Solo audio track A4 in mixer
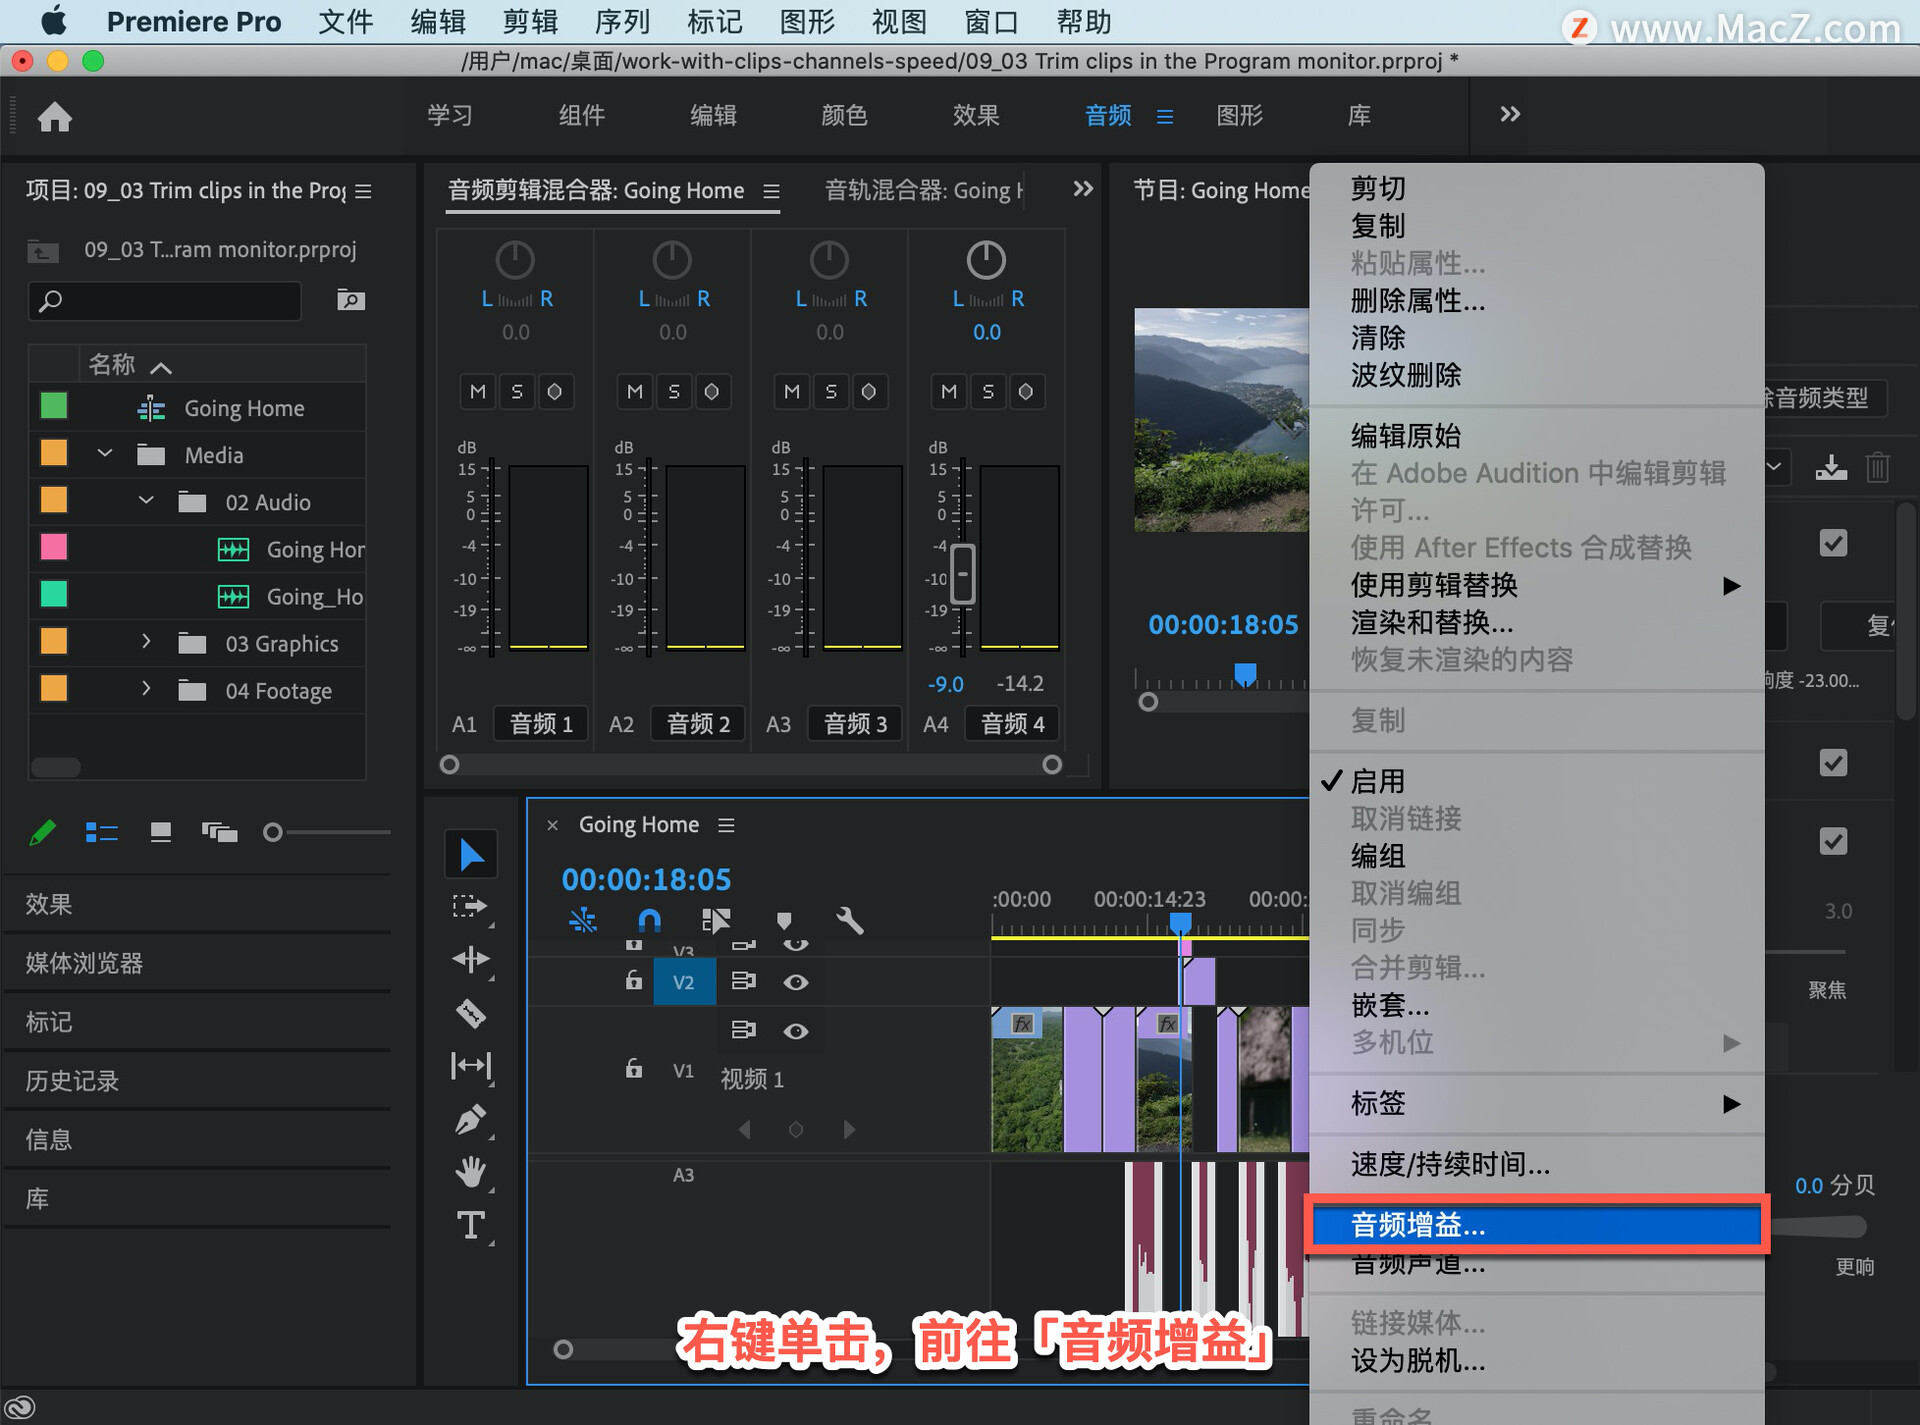This screenshot has width=1920, height=1425. tap(988, 391)
